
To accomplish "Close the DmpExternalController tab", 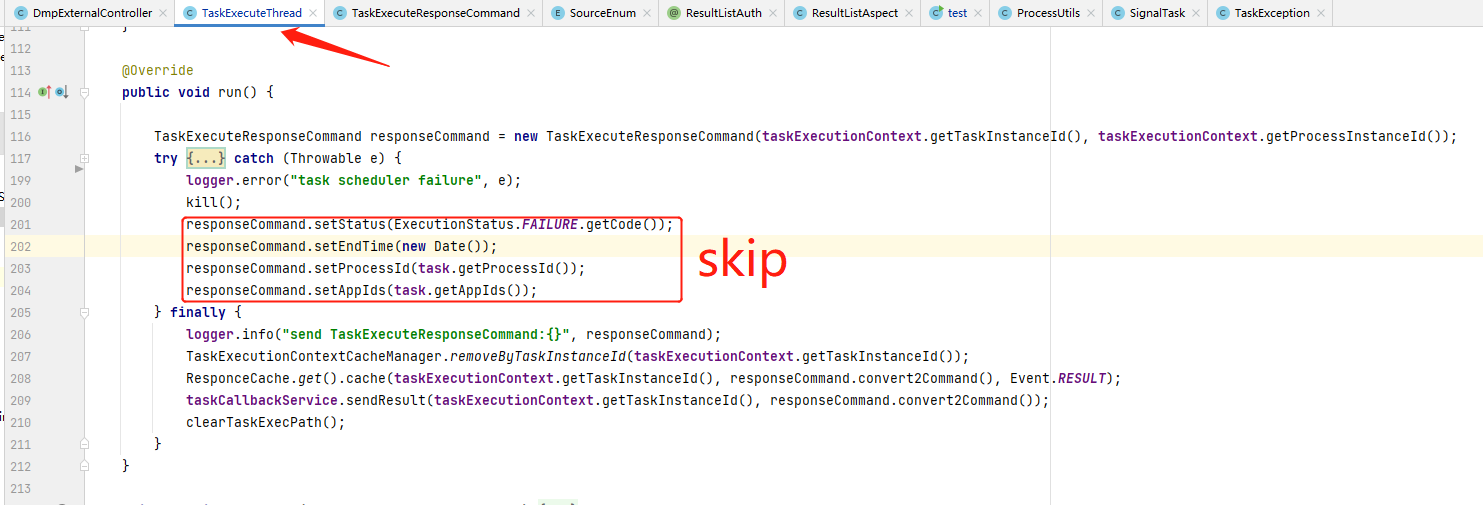I will pos(163,13).
